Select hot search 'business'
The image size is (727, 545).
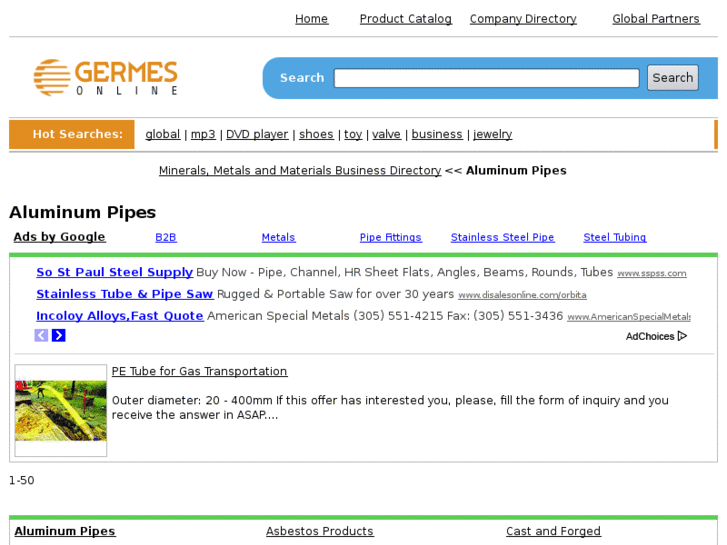(437, 135)
